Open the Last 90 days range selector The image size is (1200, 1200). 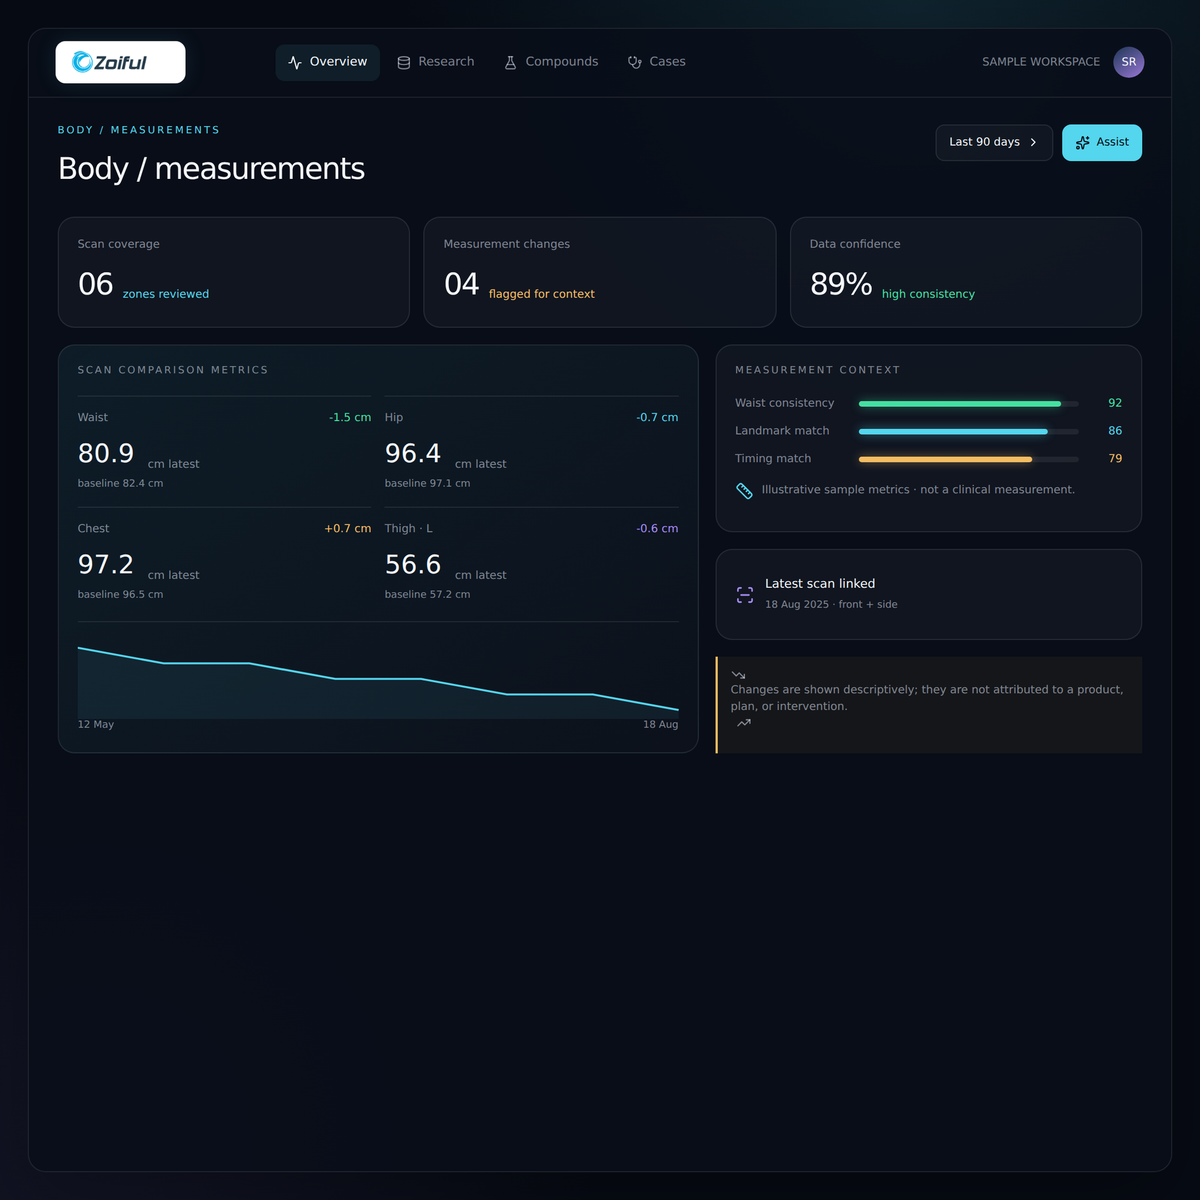994,143
